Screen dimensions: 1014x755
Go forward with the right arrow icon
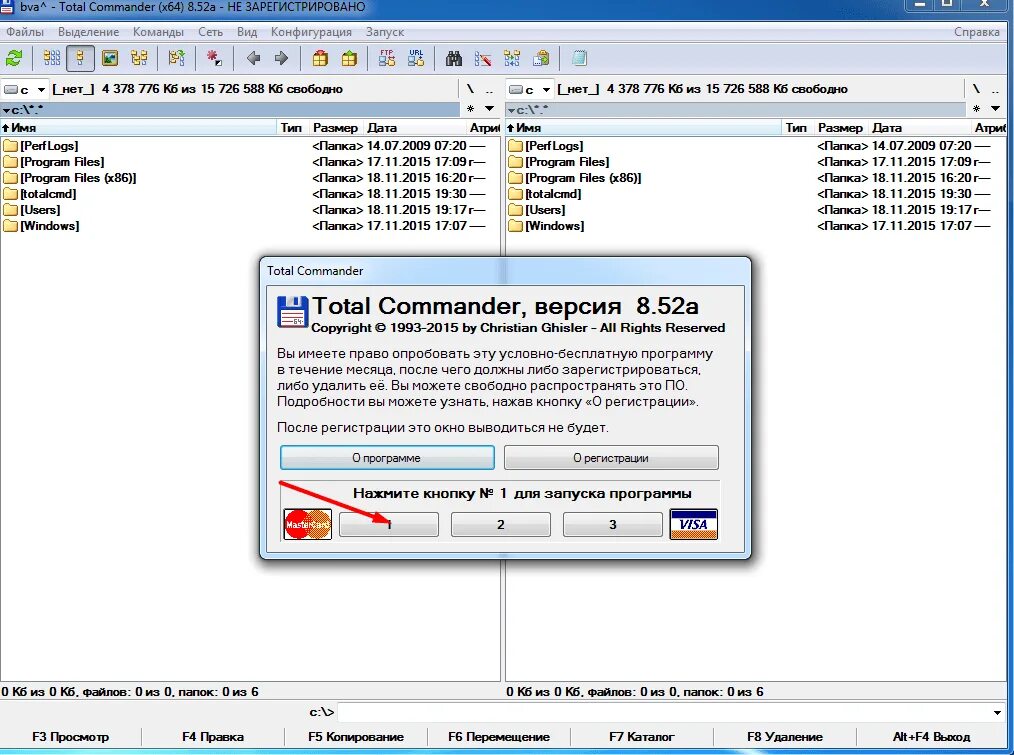point(281,58)
